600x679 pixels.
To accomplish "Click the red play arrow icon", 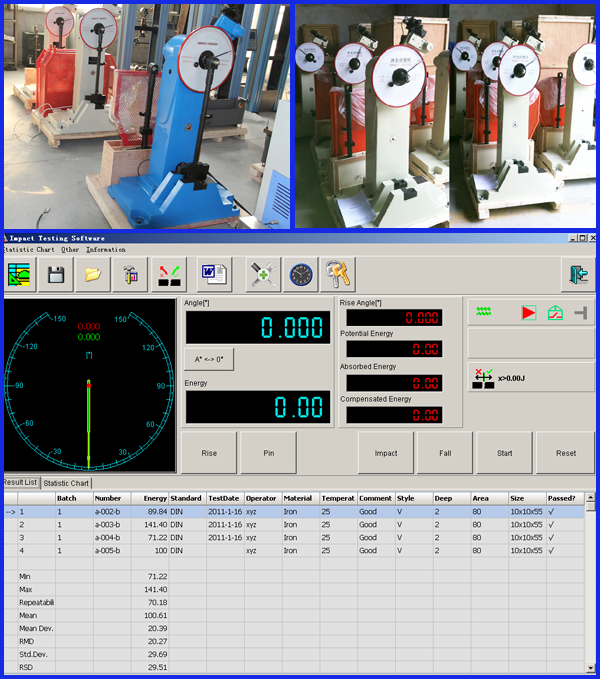I will pos(528,313).
